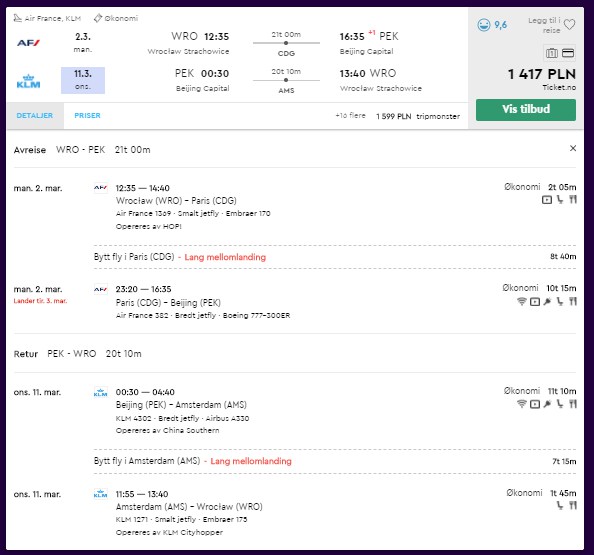Click meal icon on Wrocław–Paris flight
This screenshot has height=555, width=594.
click(x=573, y=199)
